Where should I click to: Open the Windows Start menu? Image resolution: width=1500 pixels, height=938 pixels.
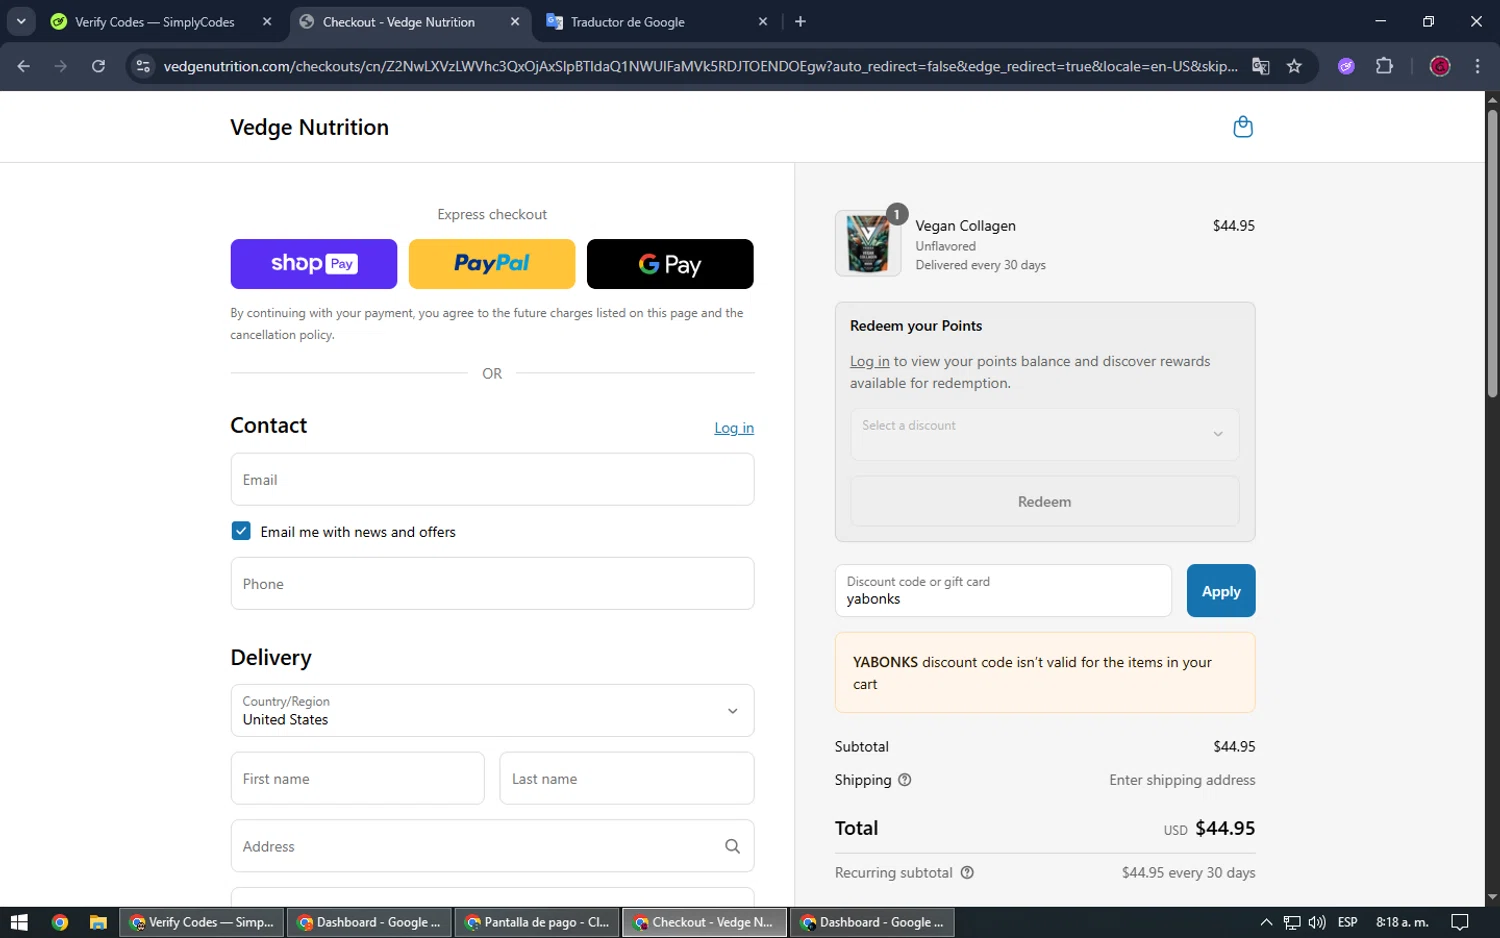pos(19,922)
